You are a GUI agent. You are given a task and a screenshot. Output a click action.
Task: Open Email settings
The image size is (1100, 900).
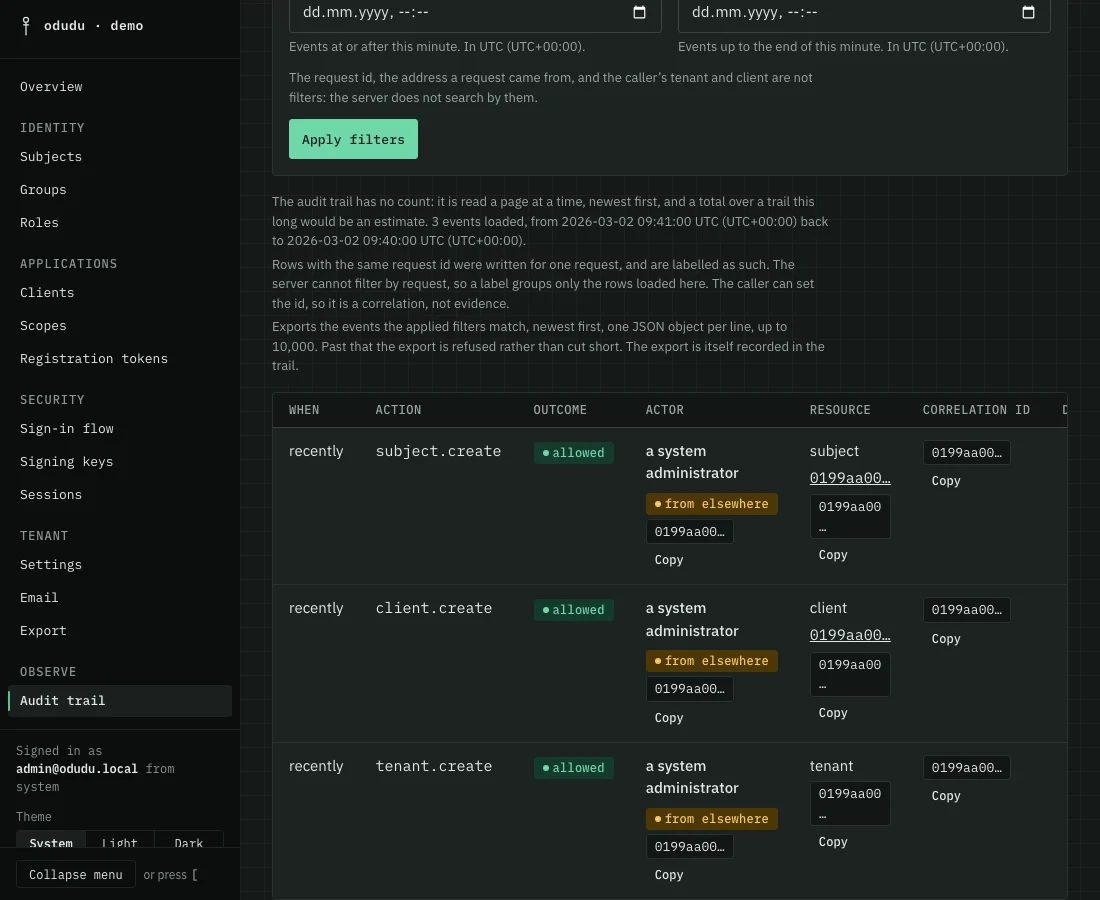click(x=120, y=598)
